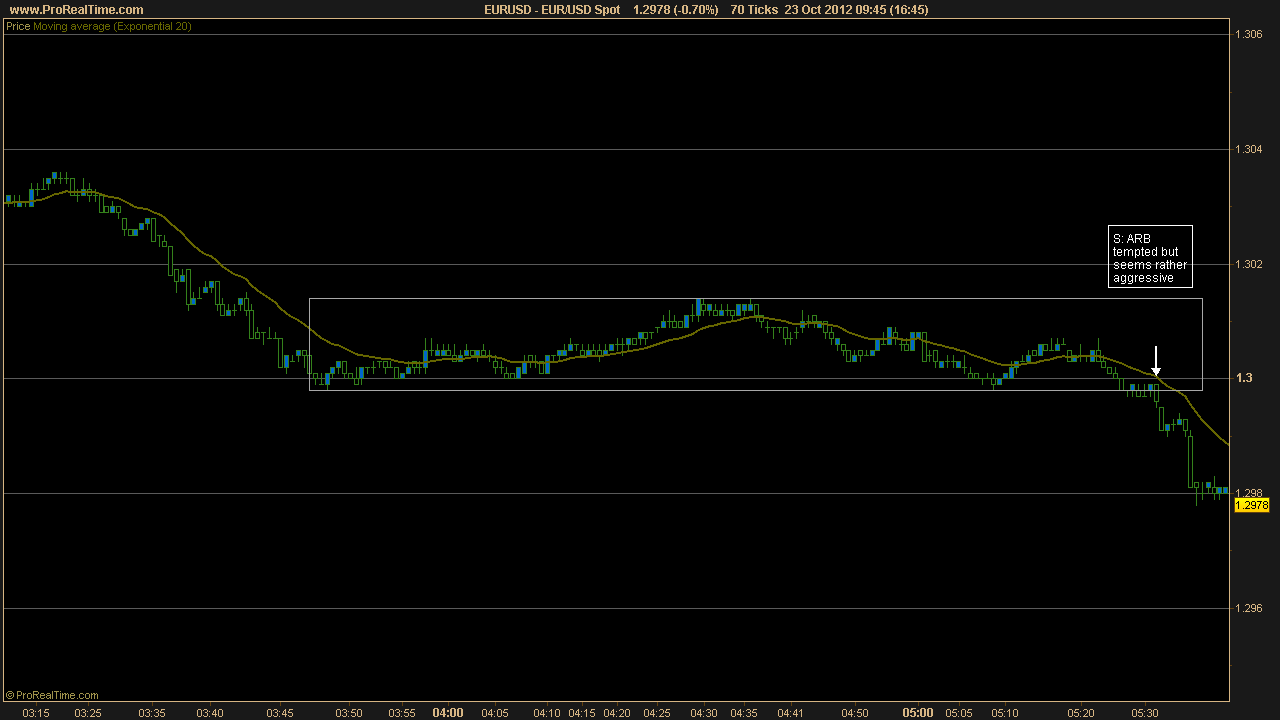Viewport: 1280px width, 720px height.
Task: Click the 03:25 time axis label
Action: tap(88, 713)
